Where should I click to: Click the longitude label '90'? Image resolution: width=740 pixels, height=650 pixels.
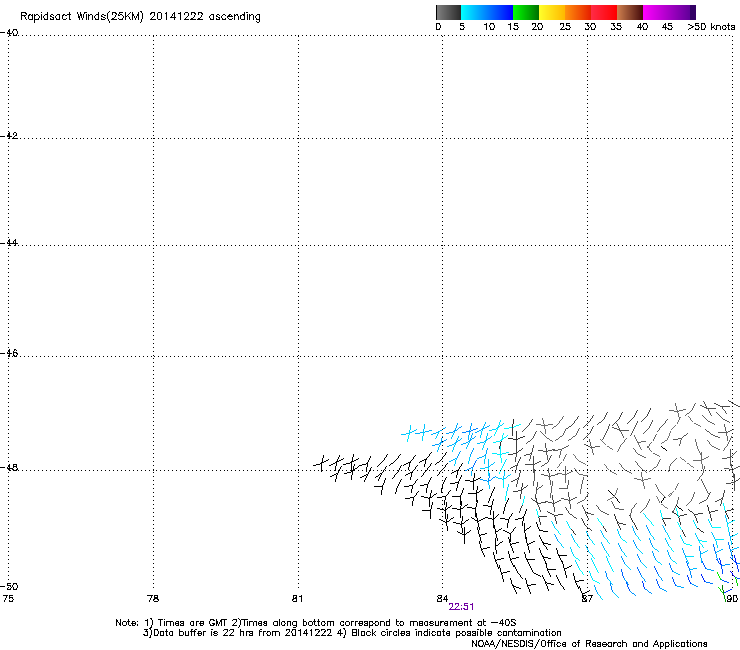click(x=732, y=599)
